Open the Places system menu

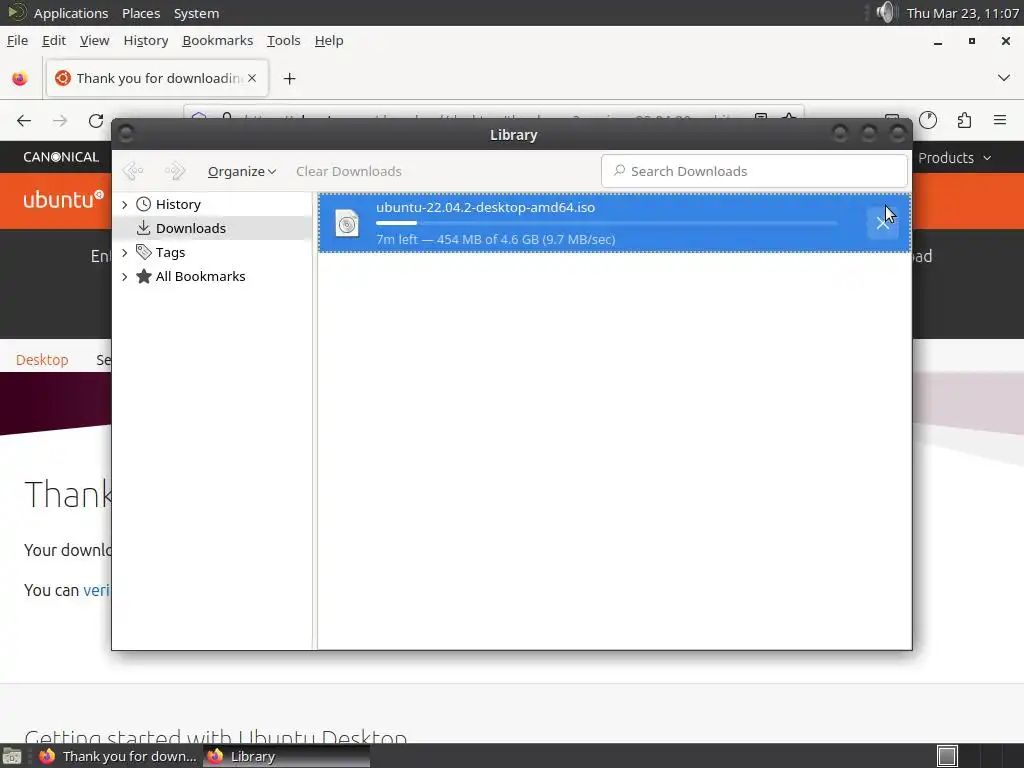pos(141,13)
